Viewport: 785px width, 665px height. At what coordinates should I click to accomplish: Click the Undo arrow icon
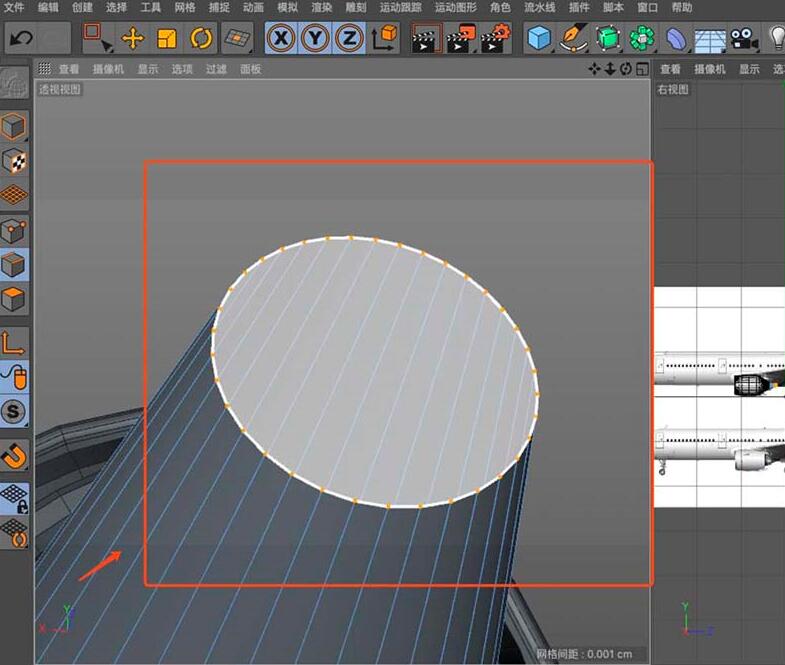click(21, 39)
